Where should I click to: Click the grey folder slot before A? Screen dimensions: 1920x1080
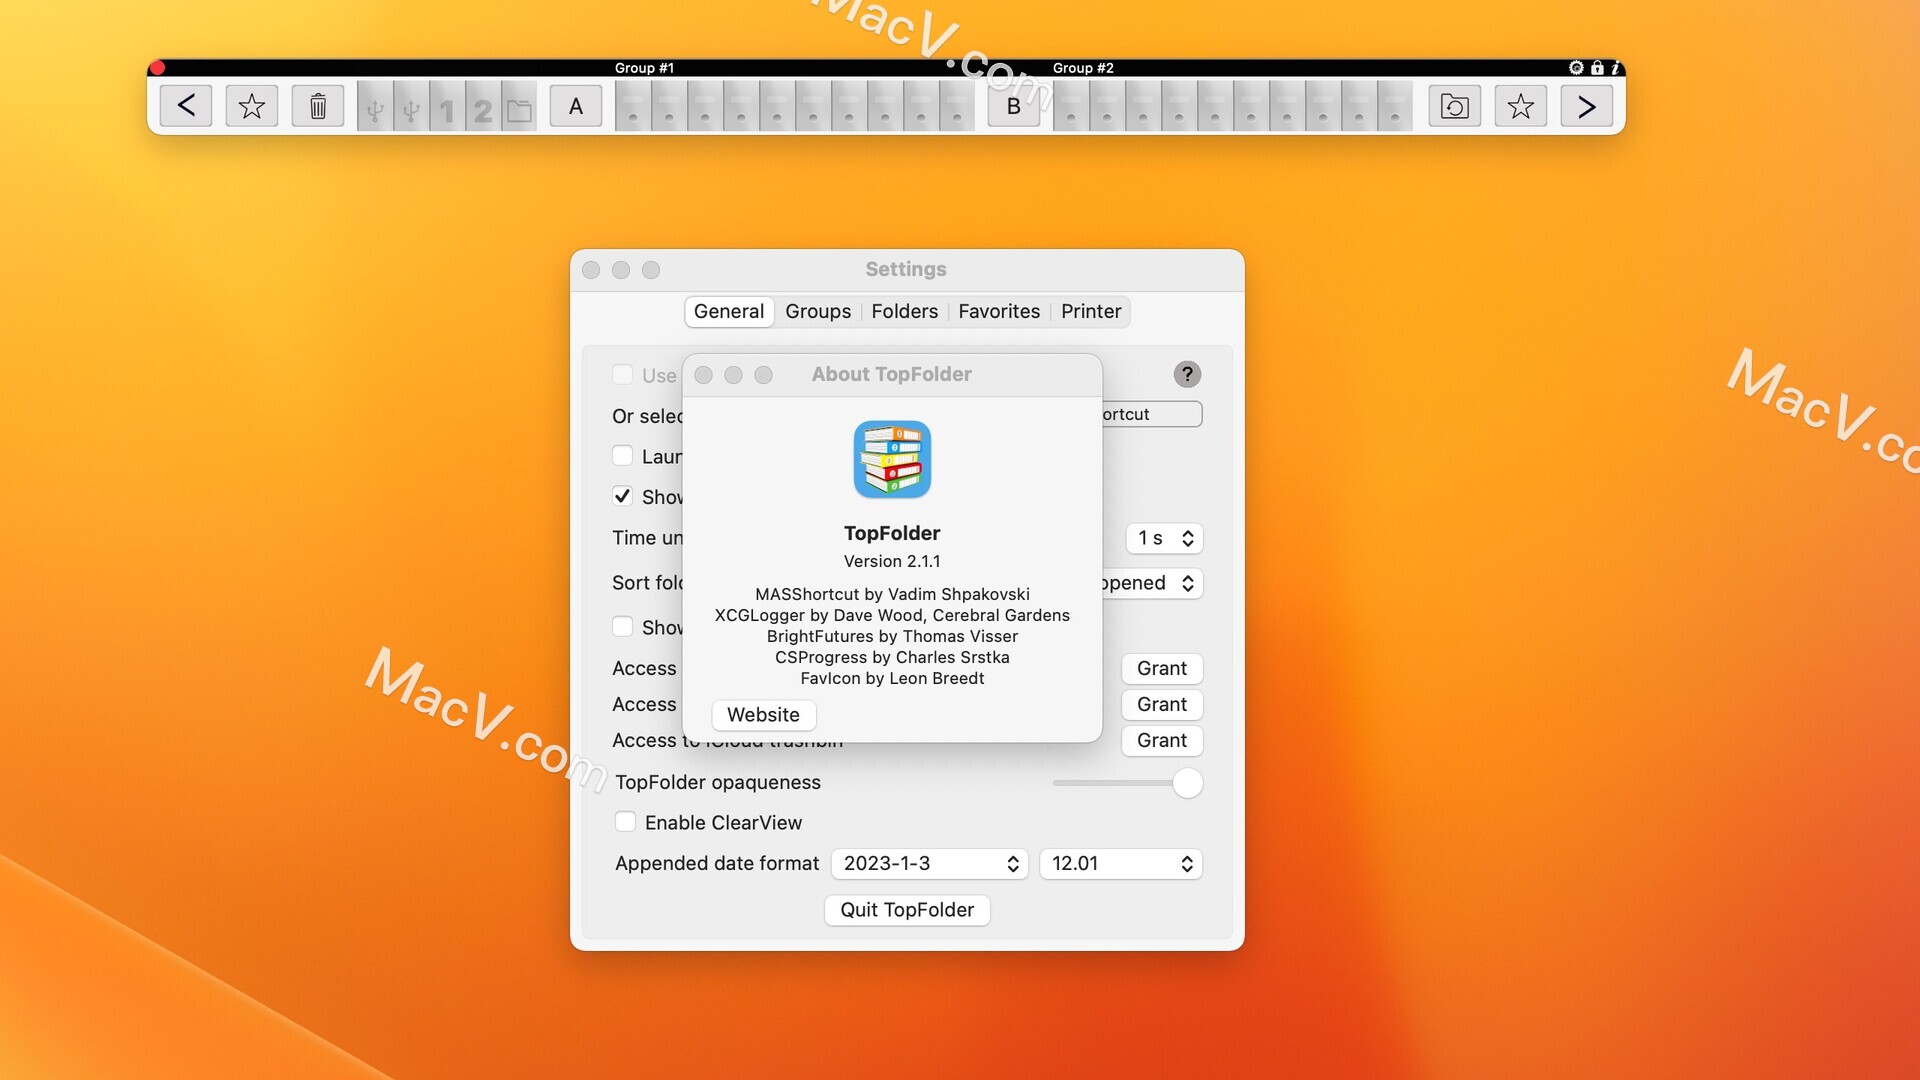(519, 108)
